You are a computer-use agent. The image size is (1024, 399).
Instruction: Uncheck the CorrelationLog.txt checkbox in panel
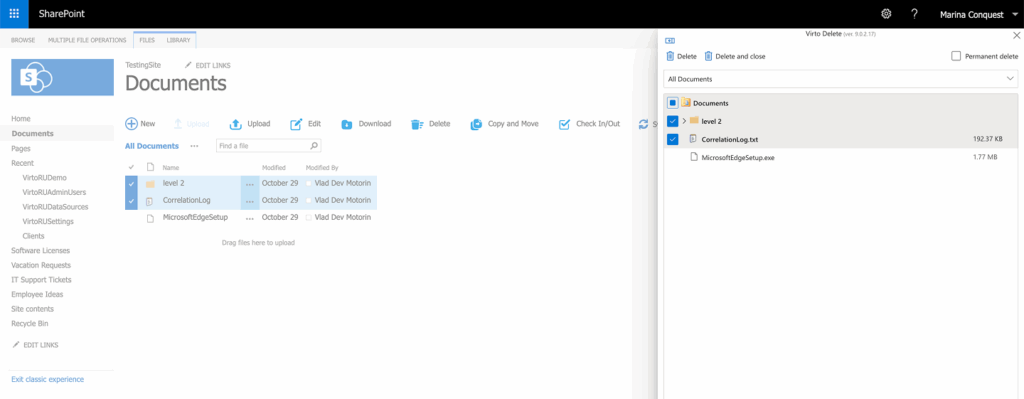(x=672, y=139)
